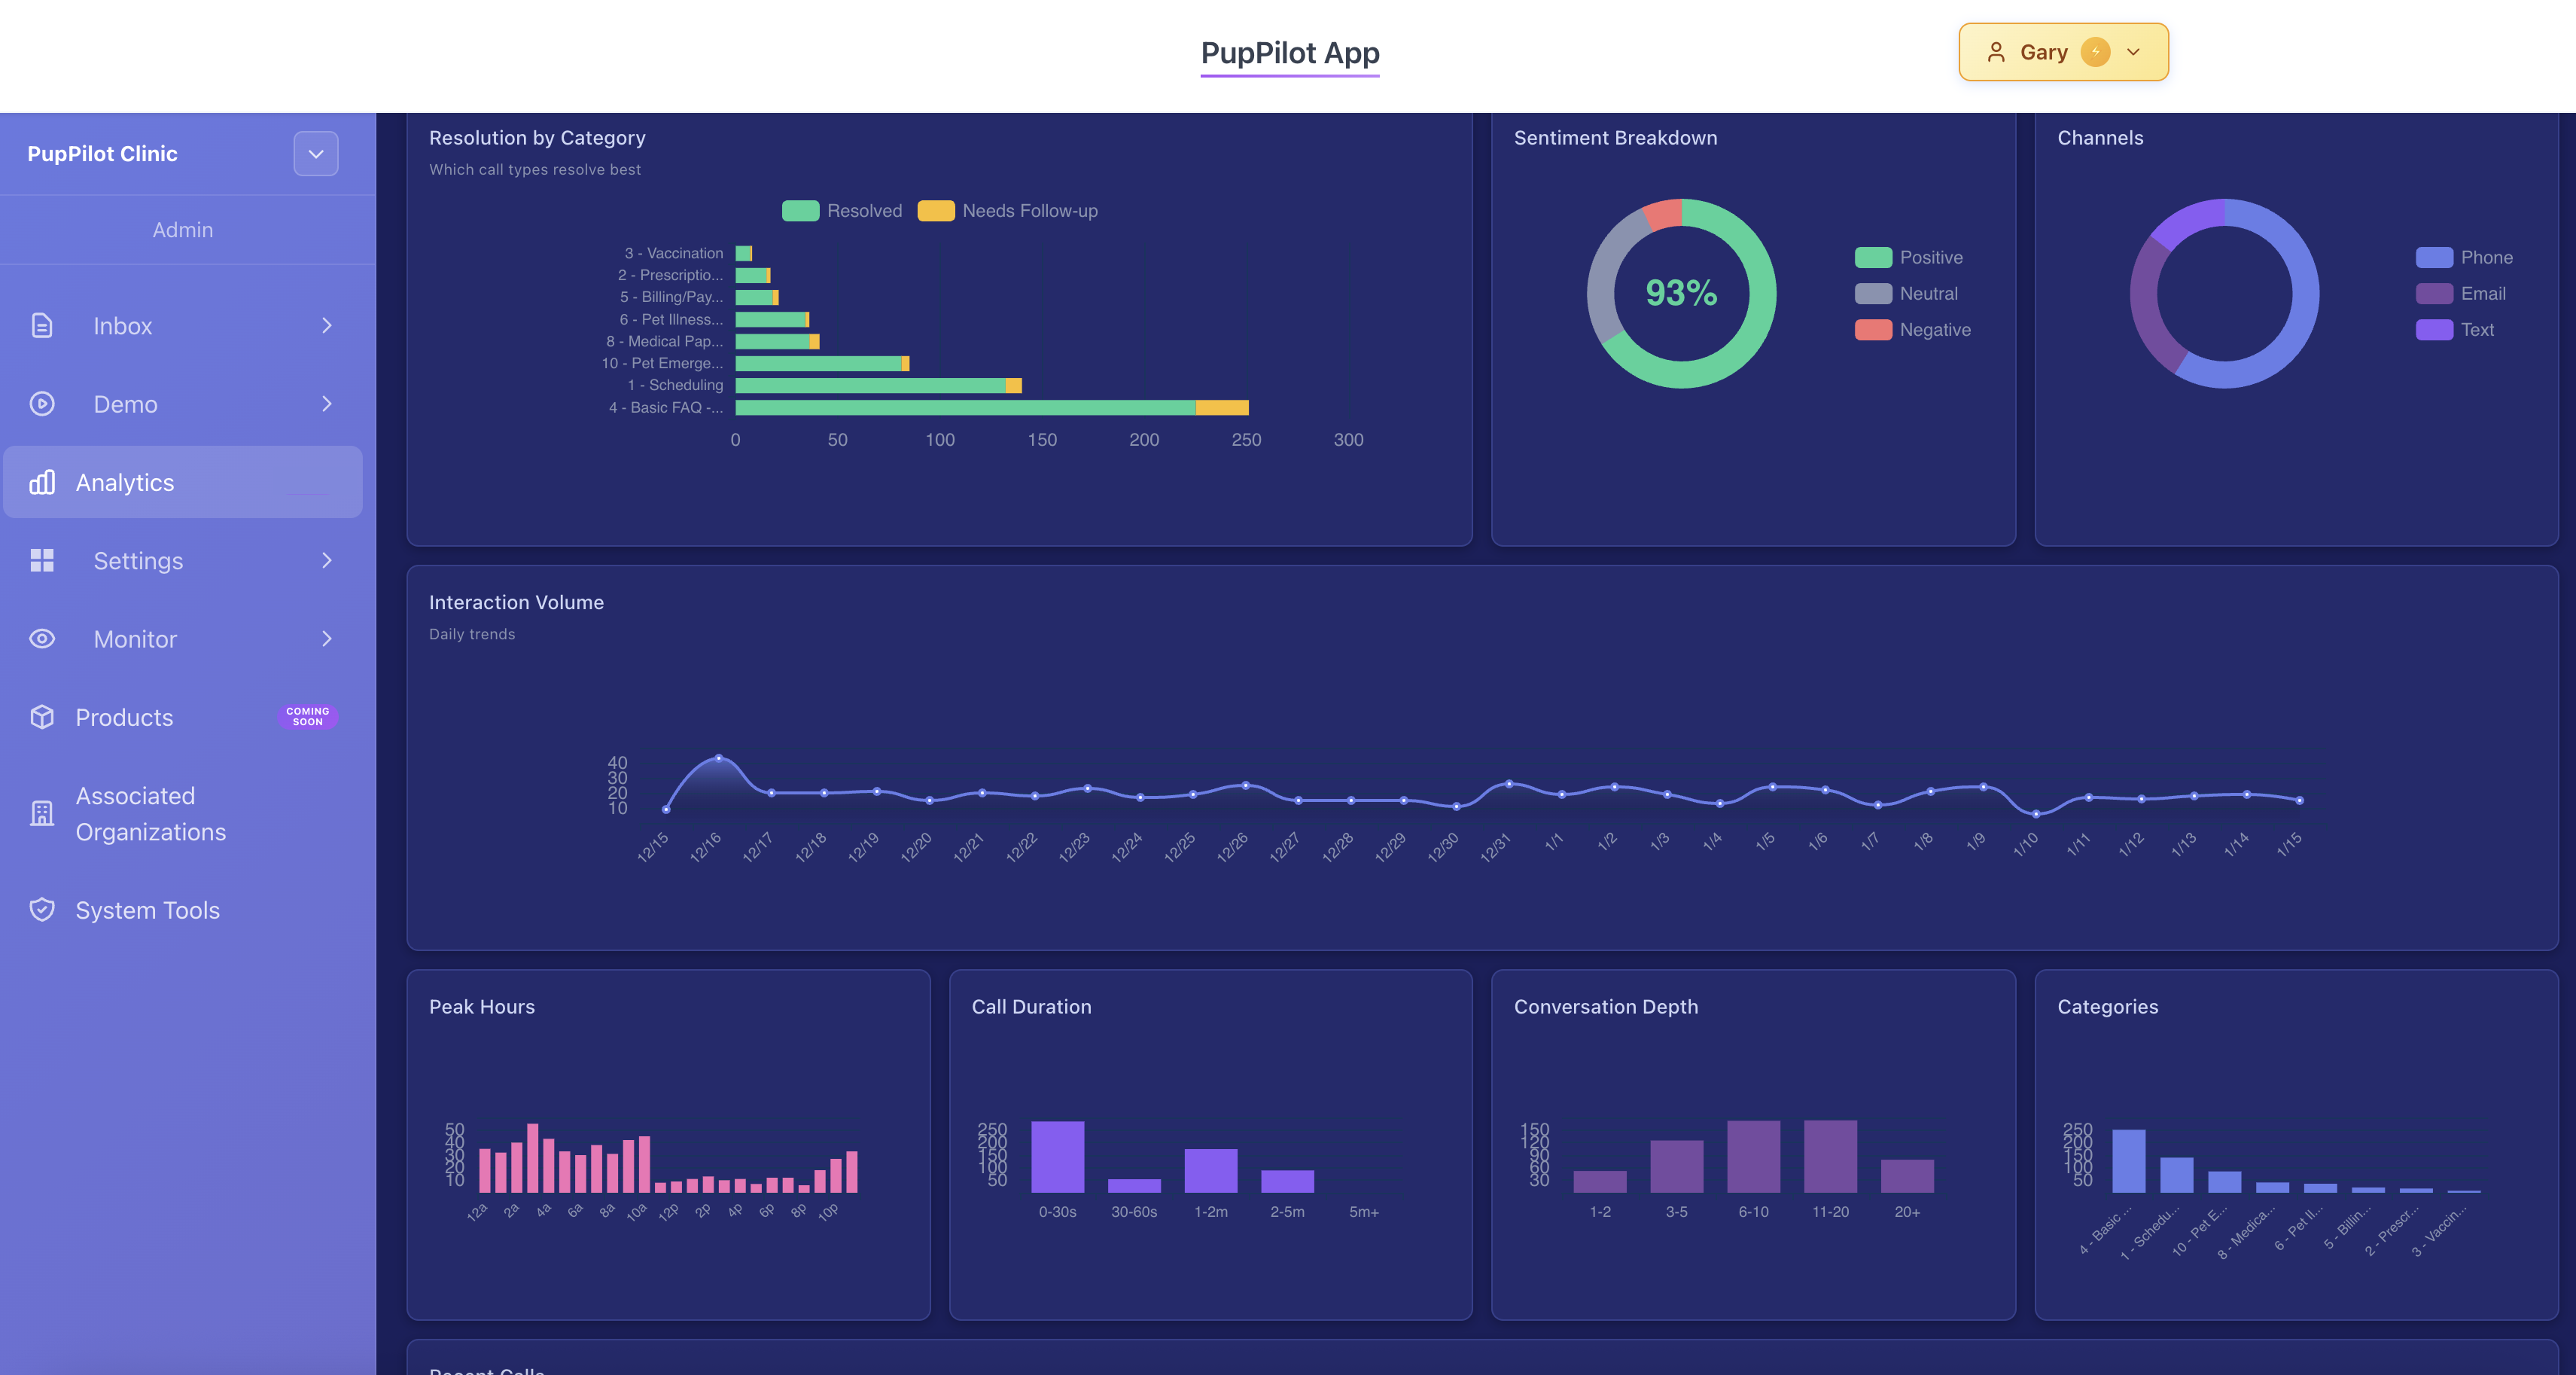2576x1375 pixels.
Task: Click the Analytics bar chart icon
Action: [41, 482]
